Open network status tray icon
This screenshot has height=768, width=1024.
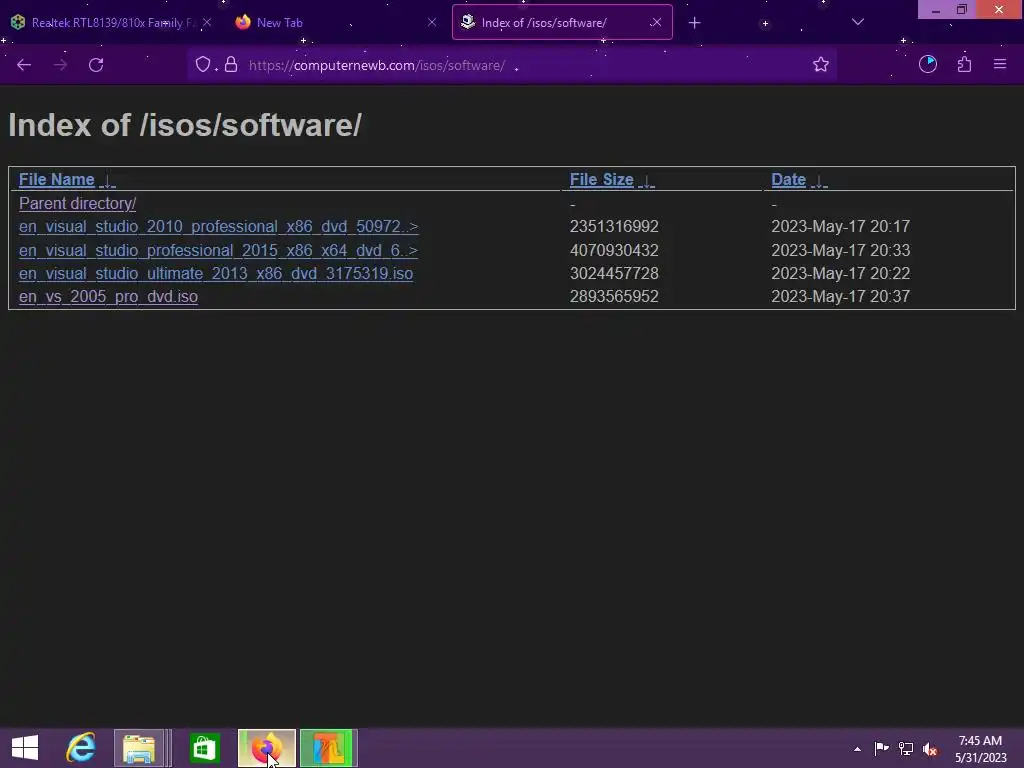pyautogui.click(x=906, y=748)
